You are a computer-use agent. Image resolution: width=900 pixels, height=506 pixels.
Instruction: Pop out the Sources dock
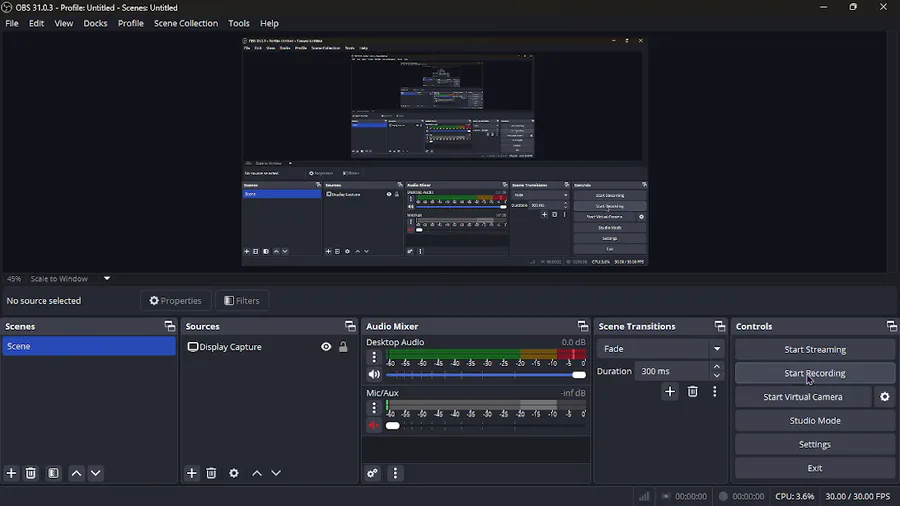(350, 326)
